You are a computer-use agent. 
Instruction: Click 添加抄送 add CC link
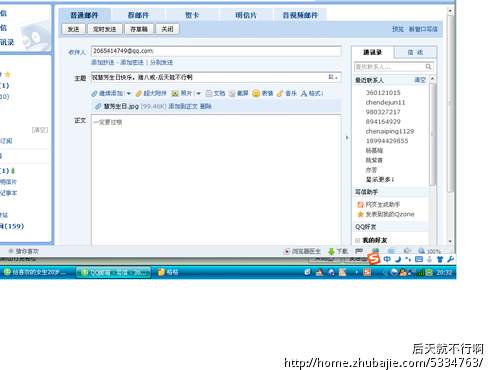coord(103,62)
